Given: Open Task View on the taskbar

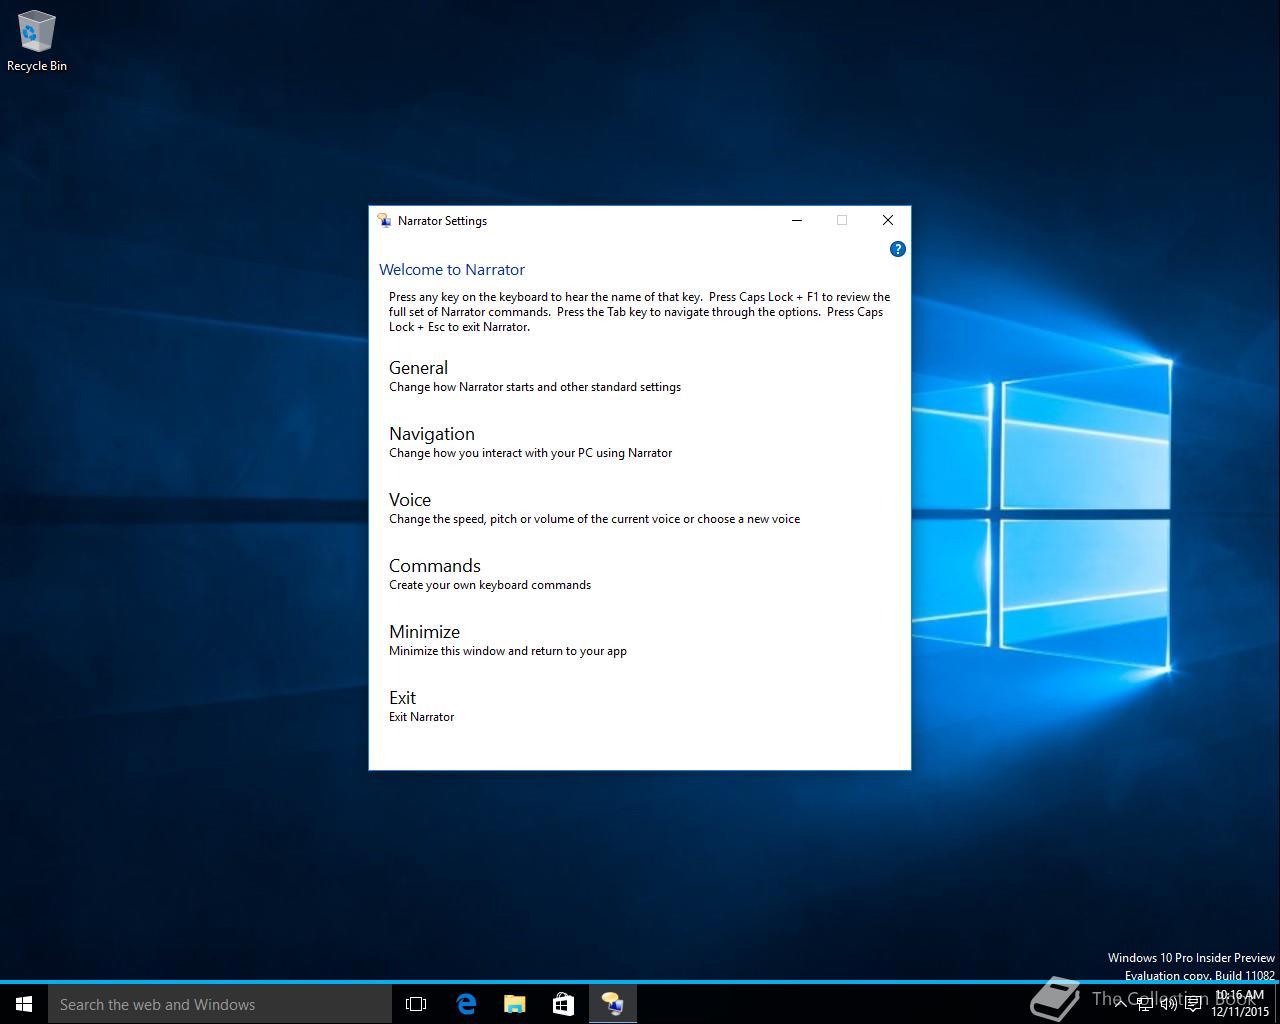Looking at the screenshot, I should [416, 1004].
